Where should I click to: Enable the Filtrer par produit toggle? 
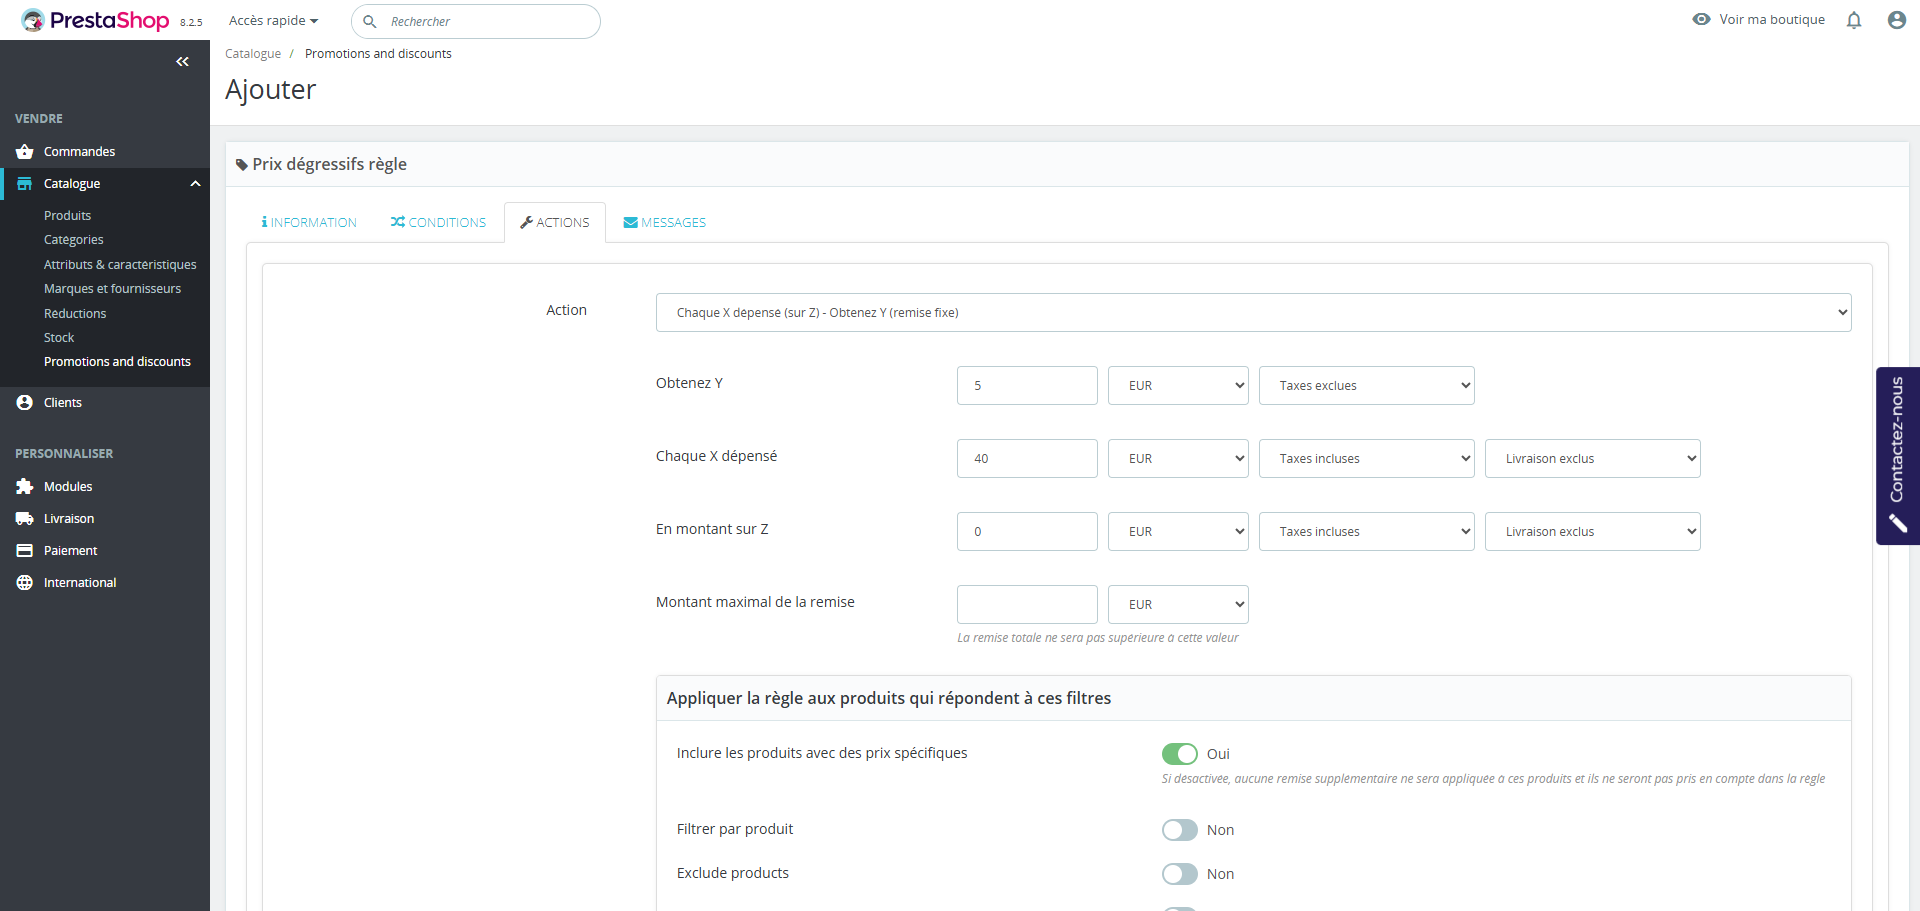[x=1179, y=830]
